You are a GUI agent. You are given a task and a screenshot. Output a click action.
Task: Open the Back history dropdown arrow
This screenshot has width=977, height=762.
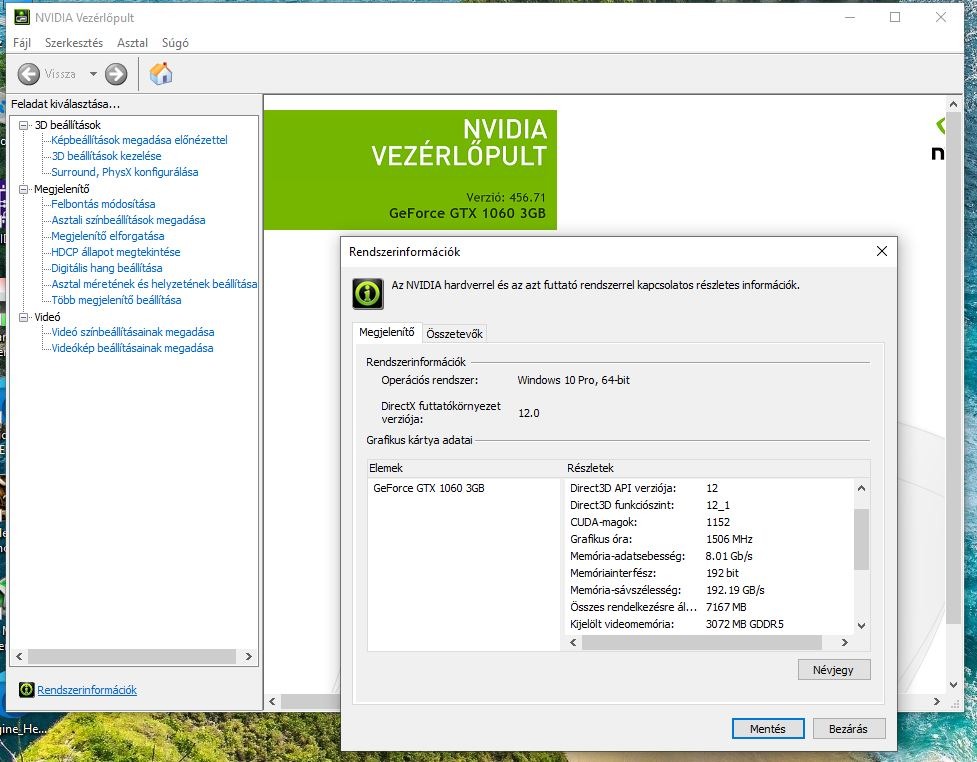pos(93,74)
